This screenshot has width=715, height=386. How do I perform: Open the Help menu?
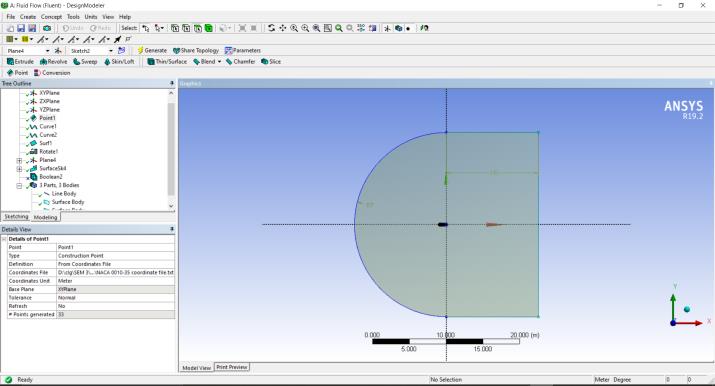(x=125, y=17)
